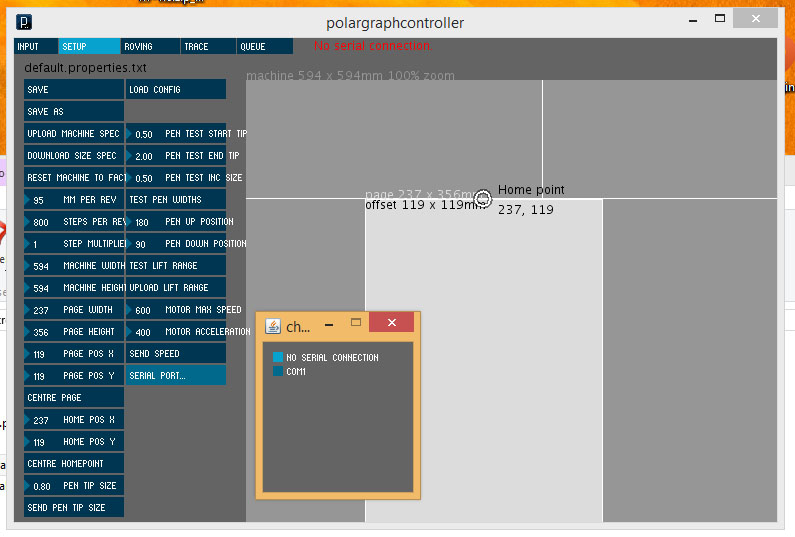Select the PEN DOWN POSITION field
The image size is (795, 537).
(x=176, y=243)
